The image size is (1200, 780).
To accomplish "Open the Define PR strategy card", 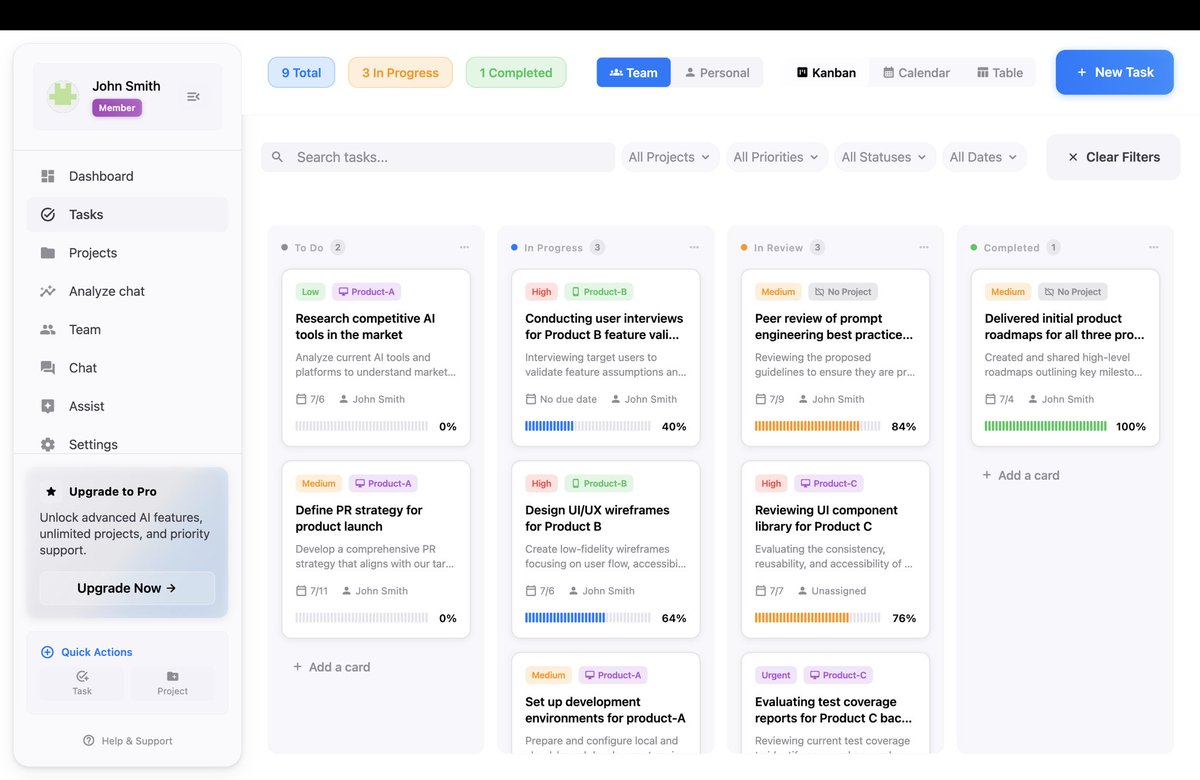I will (376, 549).
